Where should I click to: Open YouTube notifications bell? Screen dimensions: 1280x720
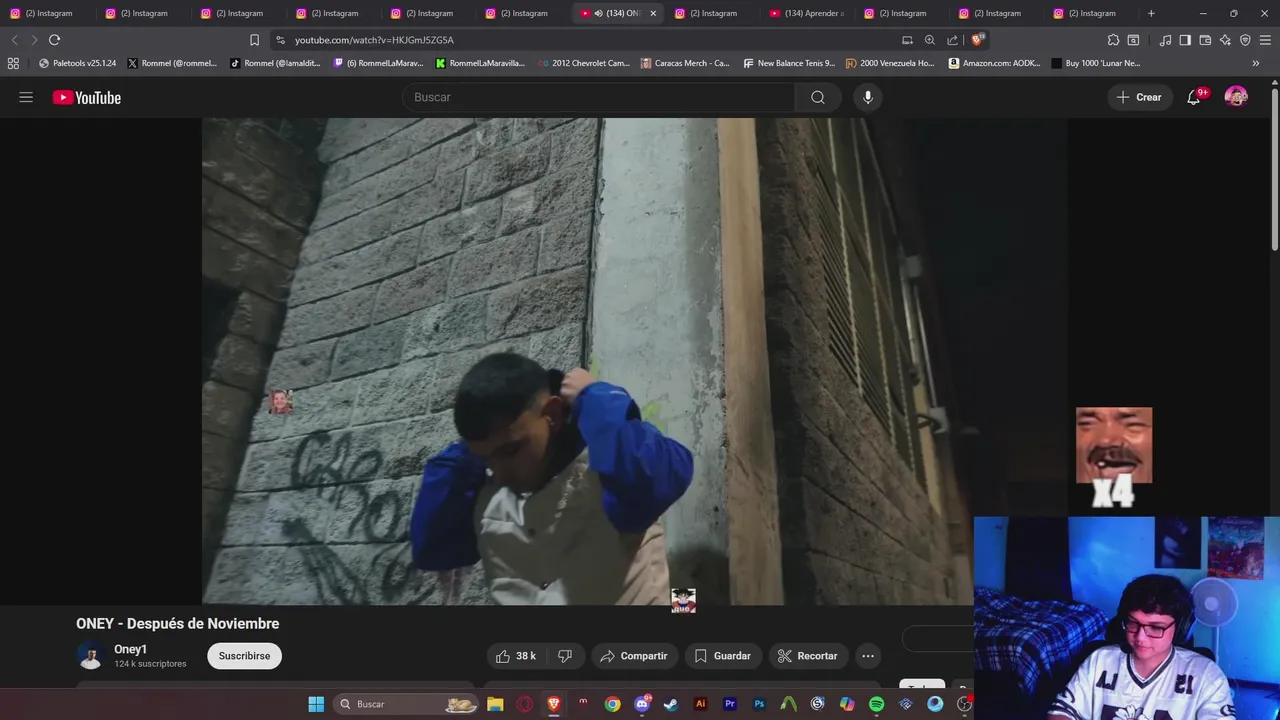1194,97
